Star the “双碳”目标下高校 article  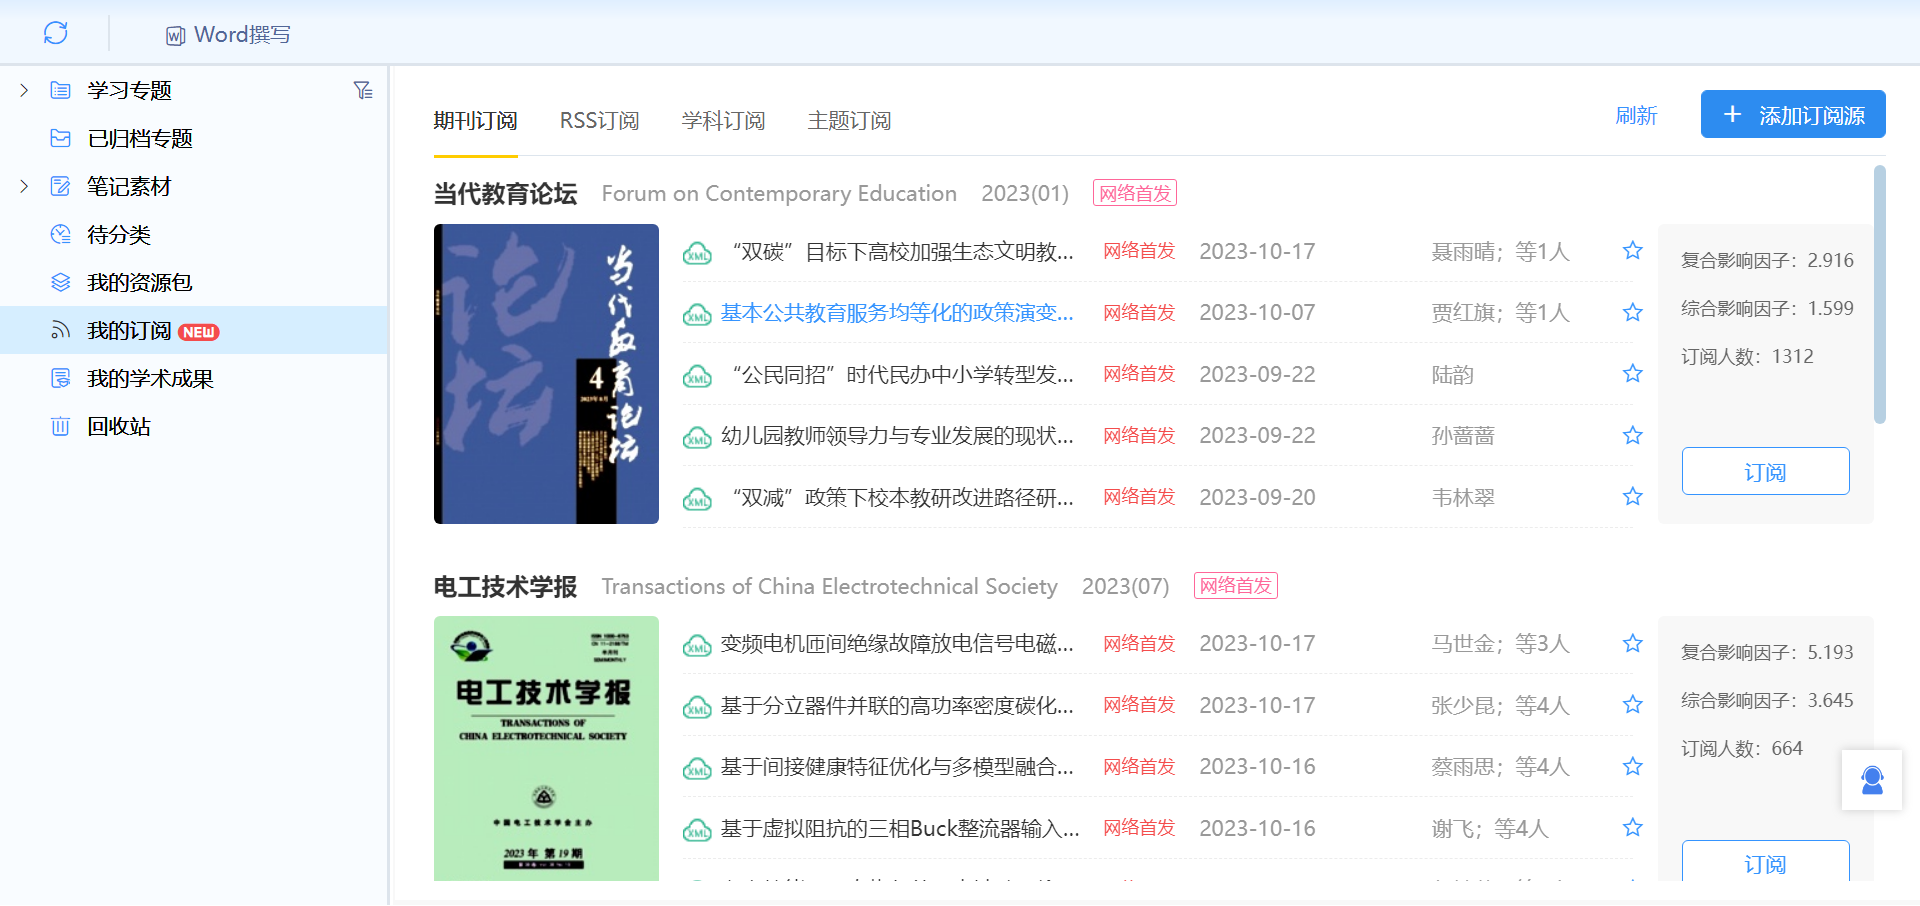pyautogui.click(x=1633, y=251)
